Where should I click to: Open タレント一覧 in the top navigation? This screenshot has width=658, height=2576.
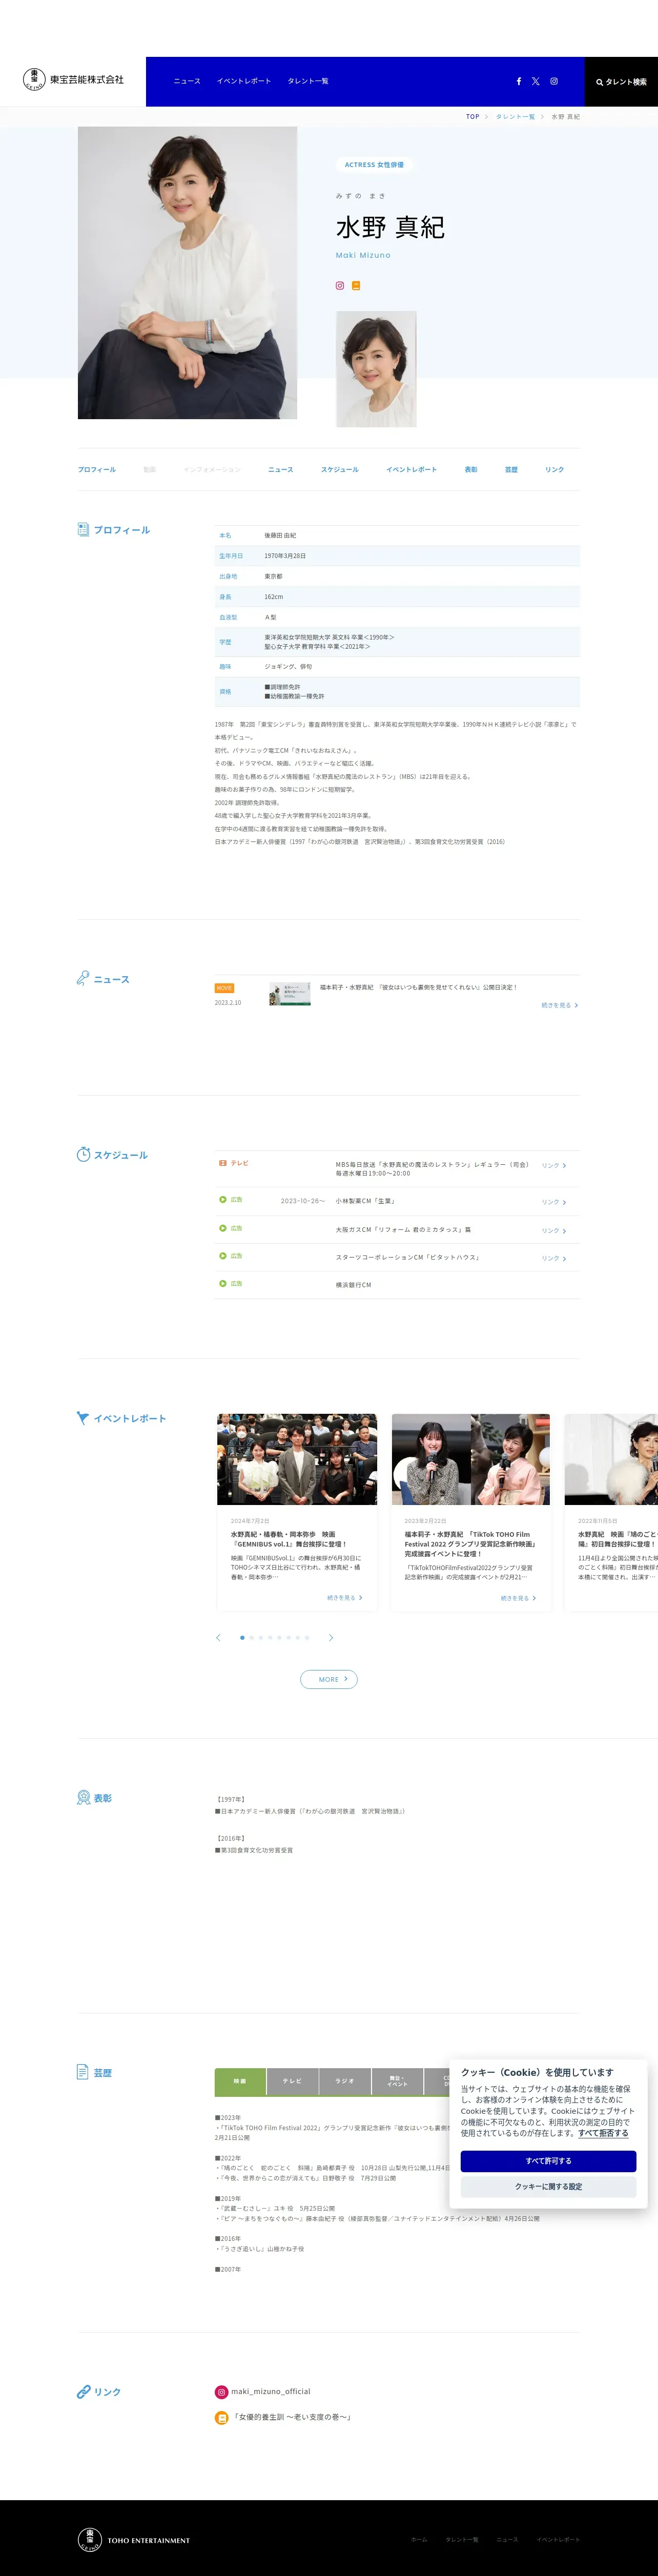tap(308, 82)
